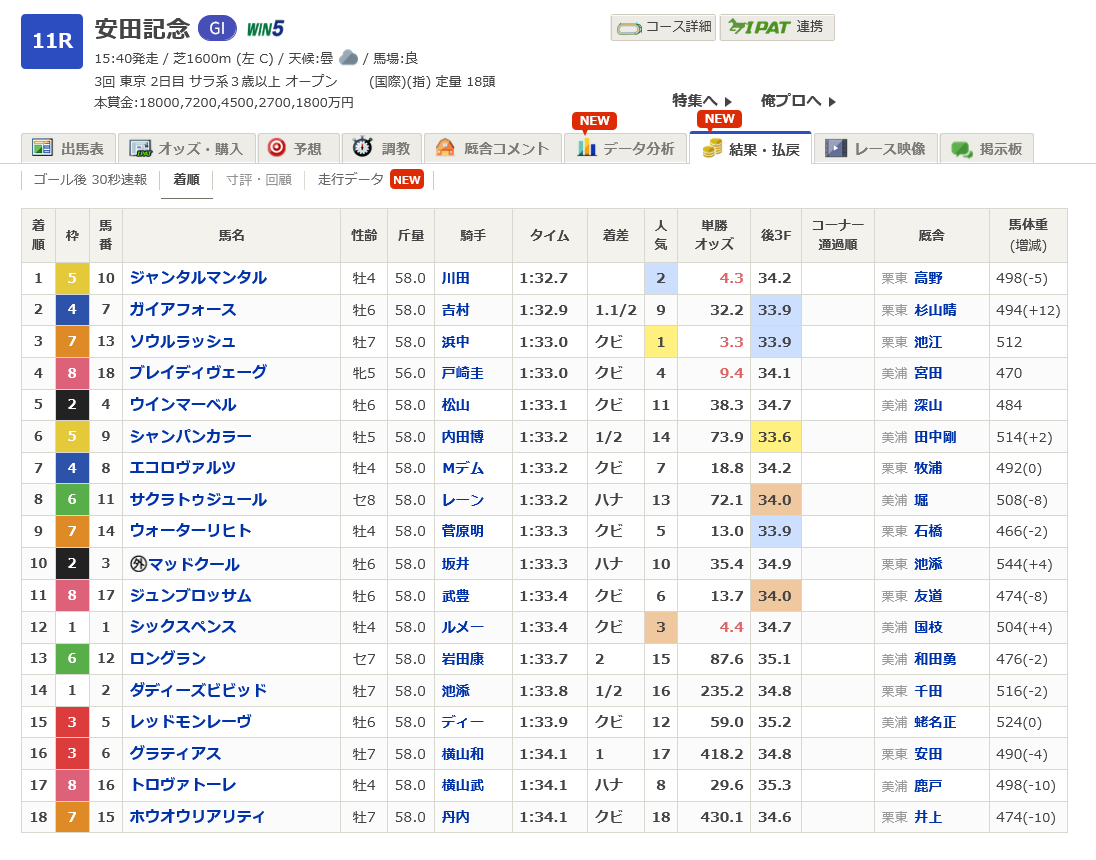Click the coins icon on 結果・払戻
This screenshot has height=860, width=1096.
tap(712, 148)
